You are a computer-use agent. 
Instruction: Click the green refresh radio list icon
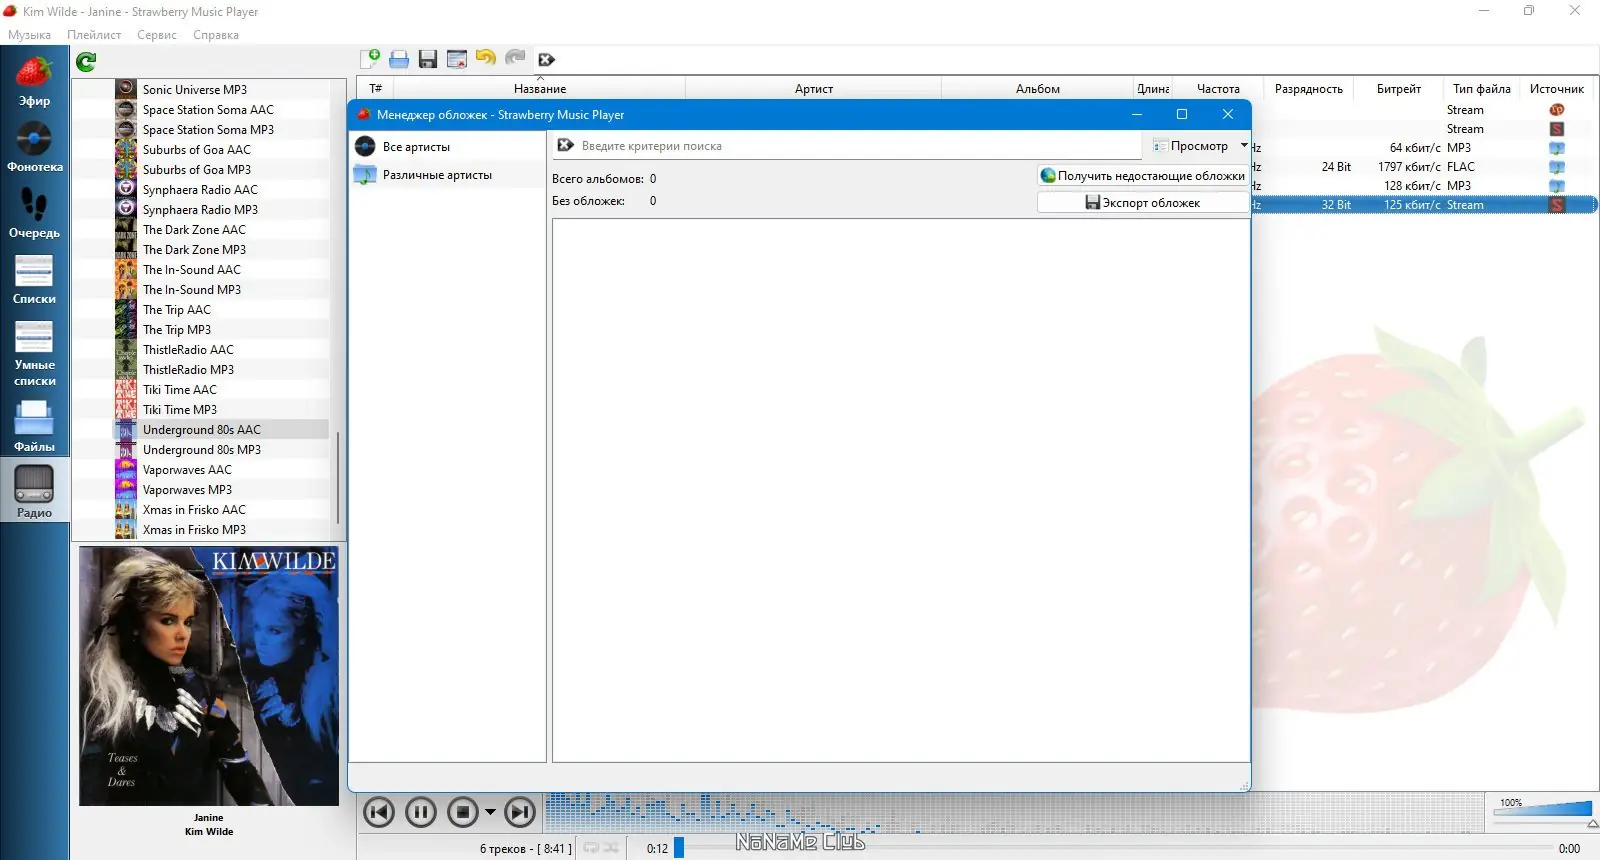[x=86, y=62]
